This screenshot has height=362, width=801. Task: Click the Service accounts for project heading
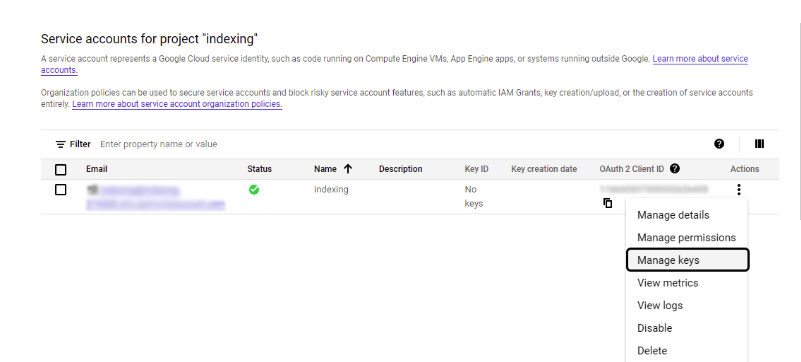coord(150,38)
